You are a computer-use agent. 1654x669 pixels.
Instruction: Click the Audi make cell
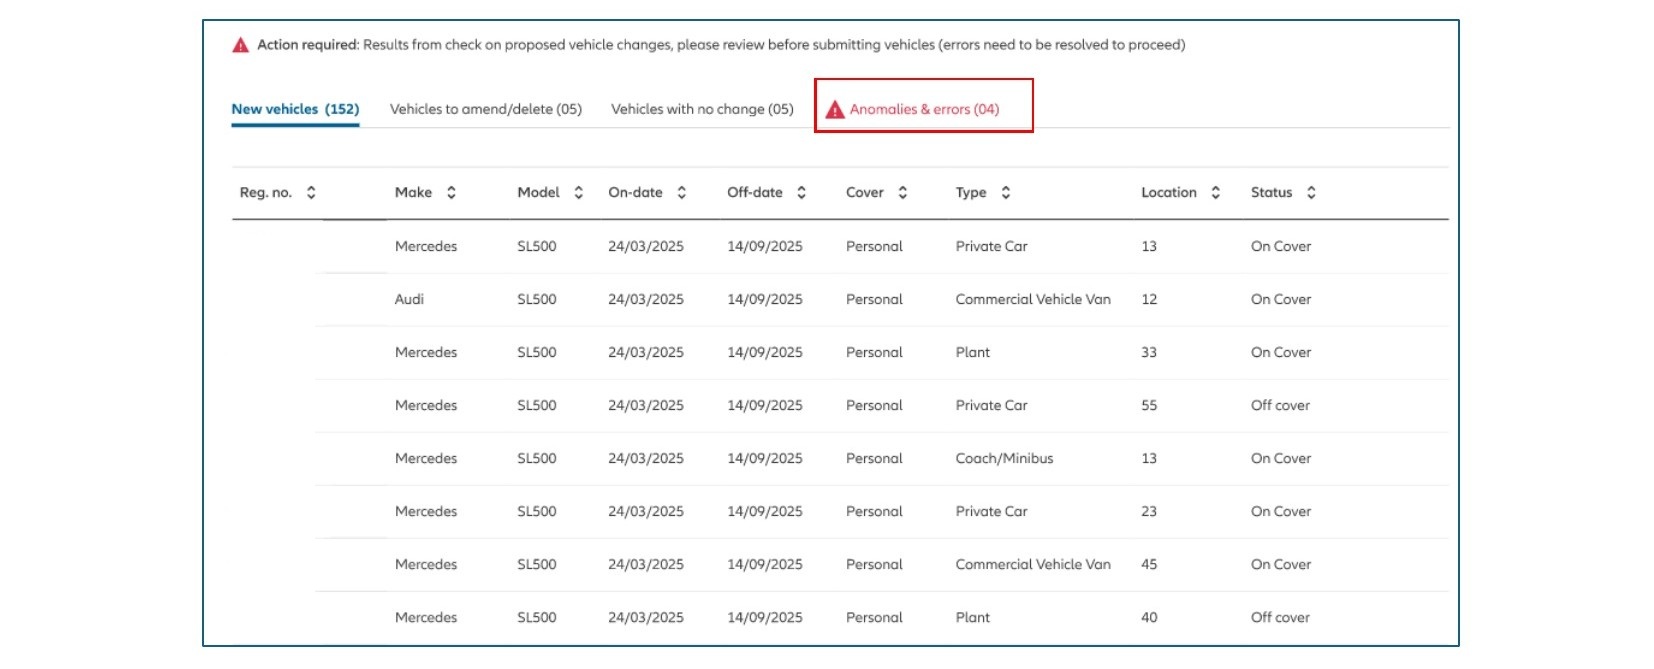coord(409,299)
